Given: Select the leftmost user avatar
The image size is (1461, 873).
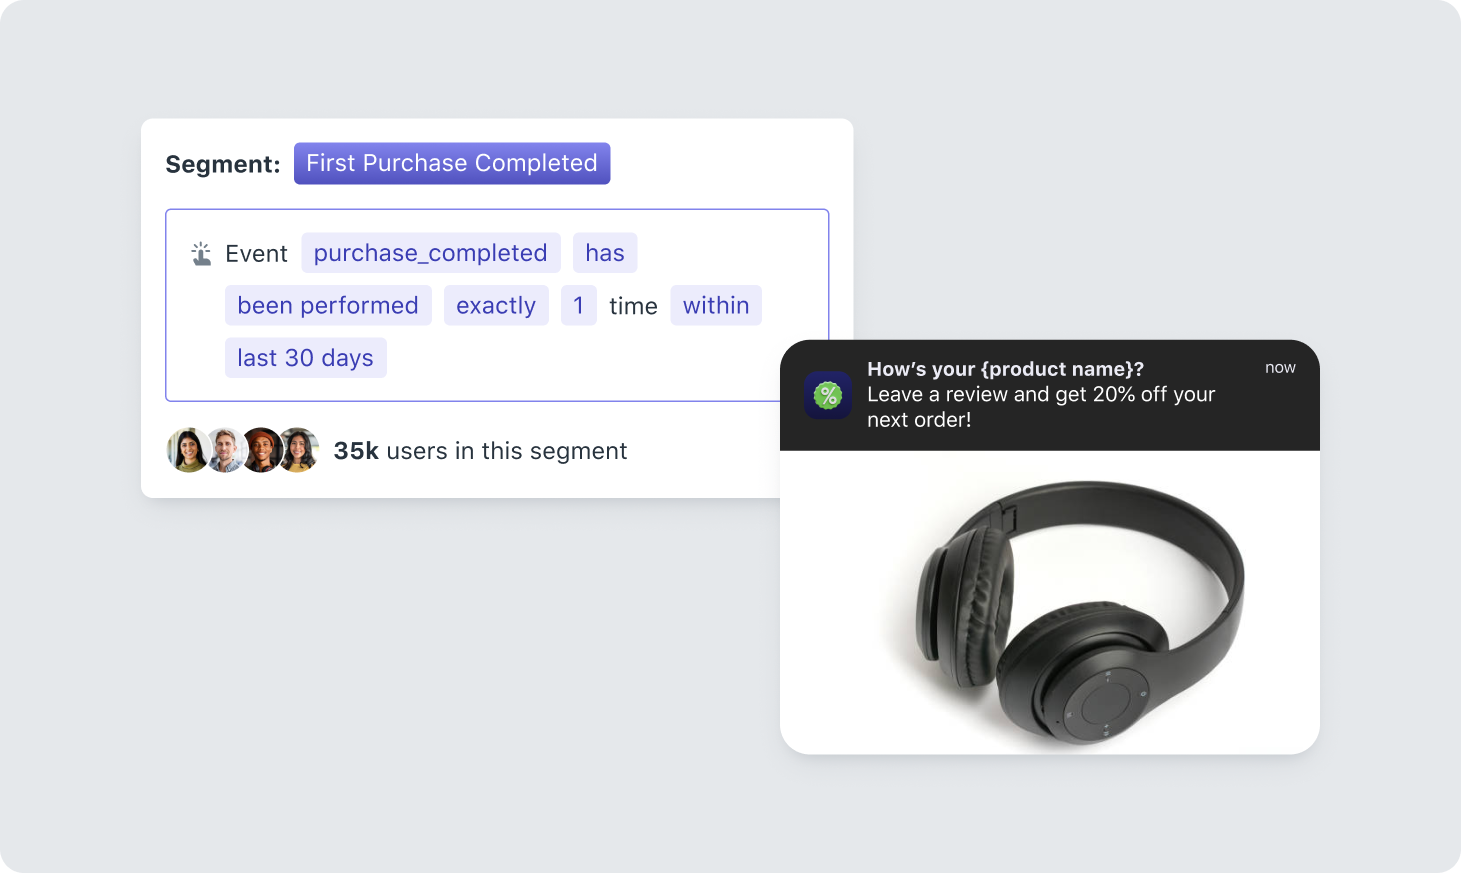Looking at the screenshot, I should pyautogui.click(x=187, y=451).
